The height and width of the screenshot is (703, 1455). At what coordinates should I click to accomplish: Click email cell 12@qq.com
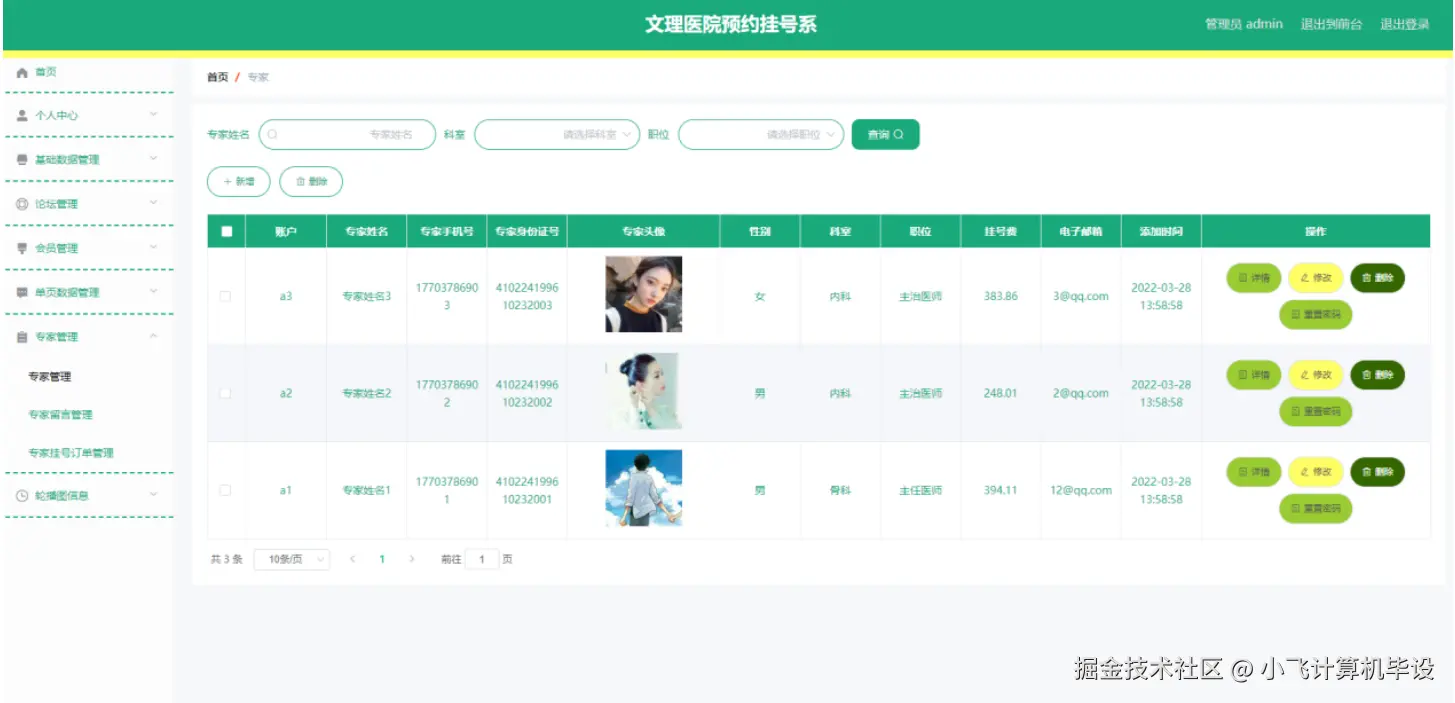(x=1081, y=491)
